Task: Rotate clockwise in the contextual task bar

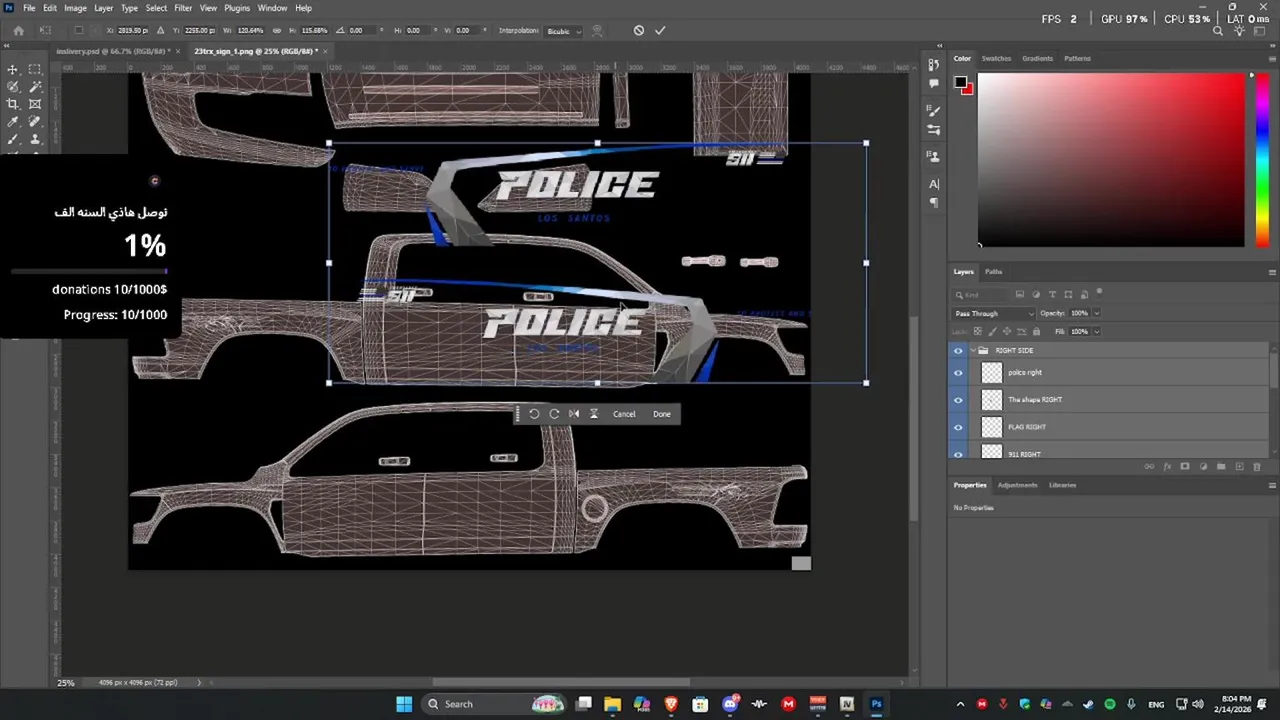Action: (554, 414)
